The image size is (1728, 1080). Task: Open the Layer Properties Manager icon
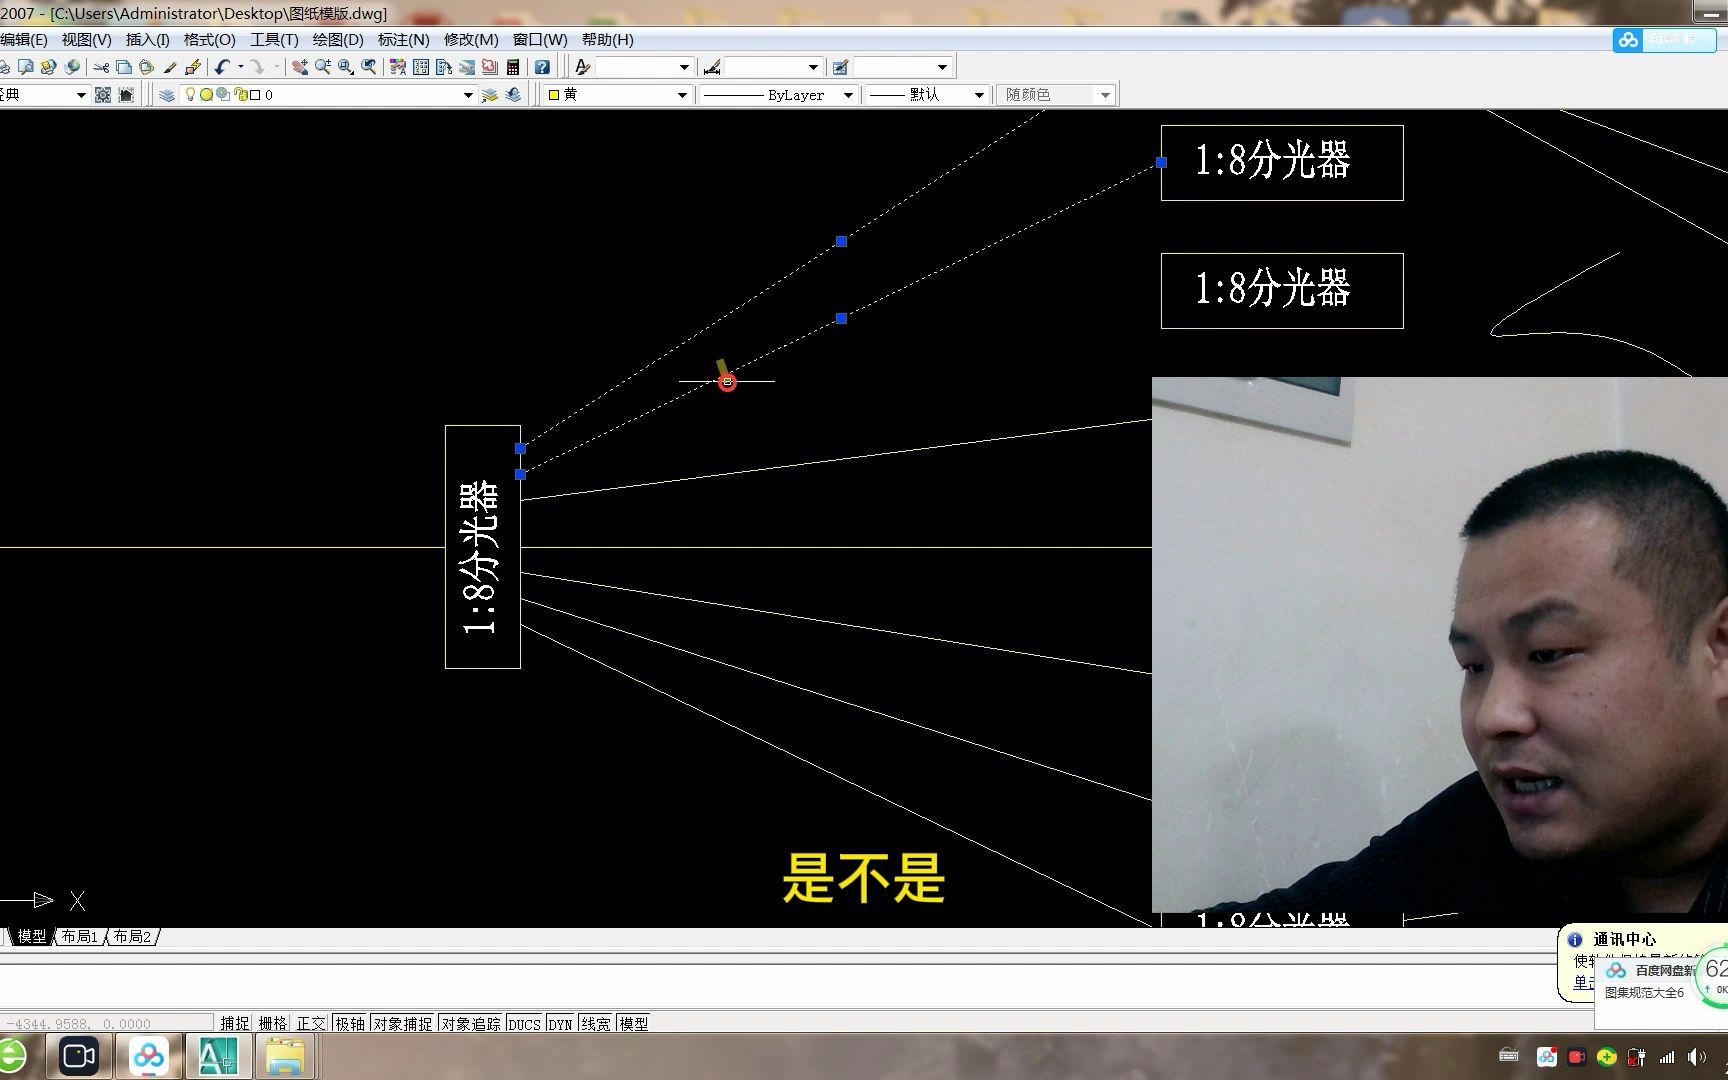pyautogui.click(x=167, y=95)
